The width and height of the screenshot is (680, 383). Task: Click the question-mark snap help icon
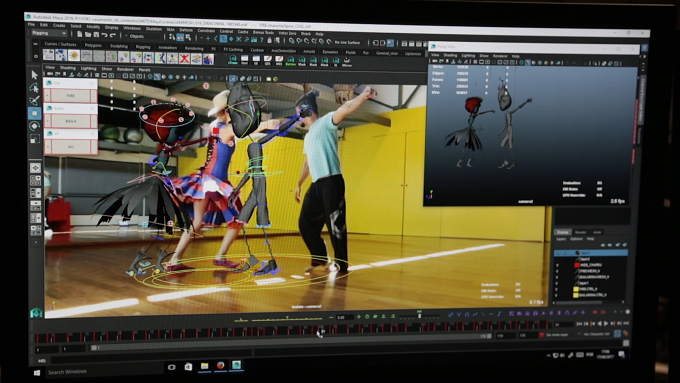pyautogui.click(x=262, y=40)
